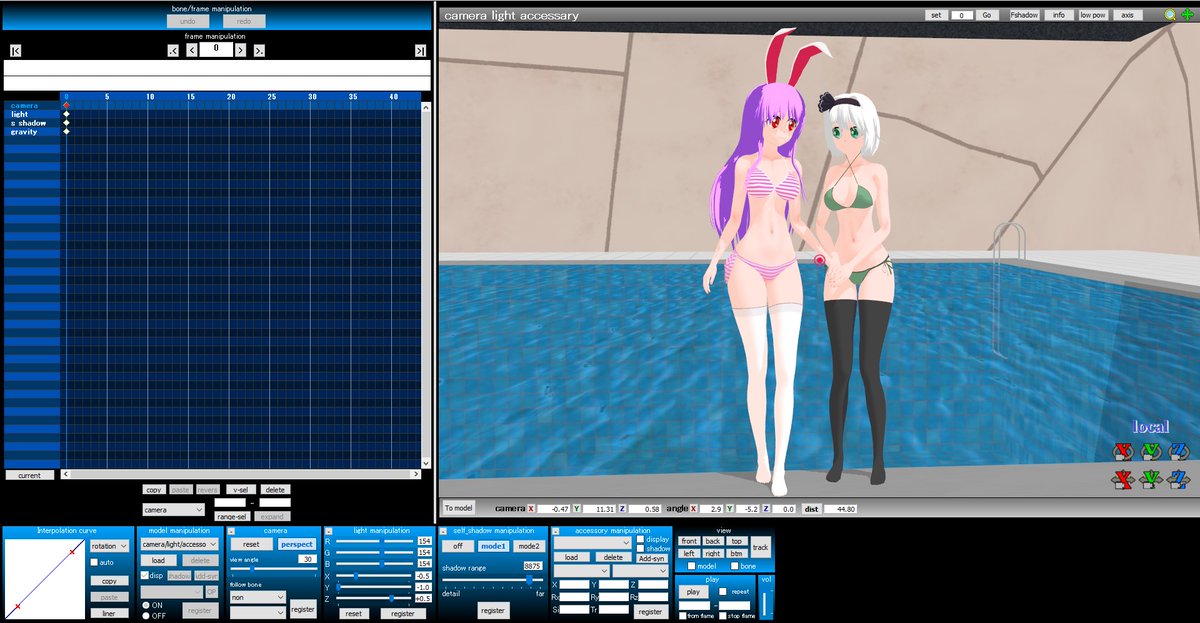Enable repeat playback checkbox
This screenshot has width=1200, height=623.
pos(723,592)
